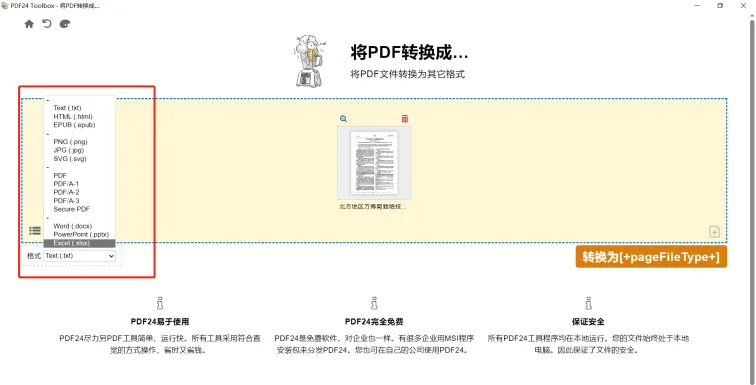Viewport: 756px width, 385px height.
Task: Open the 格式 format dropdown
Action: 80,256
